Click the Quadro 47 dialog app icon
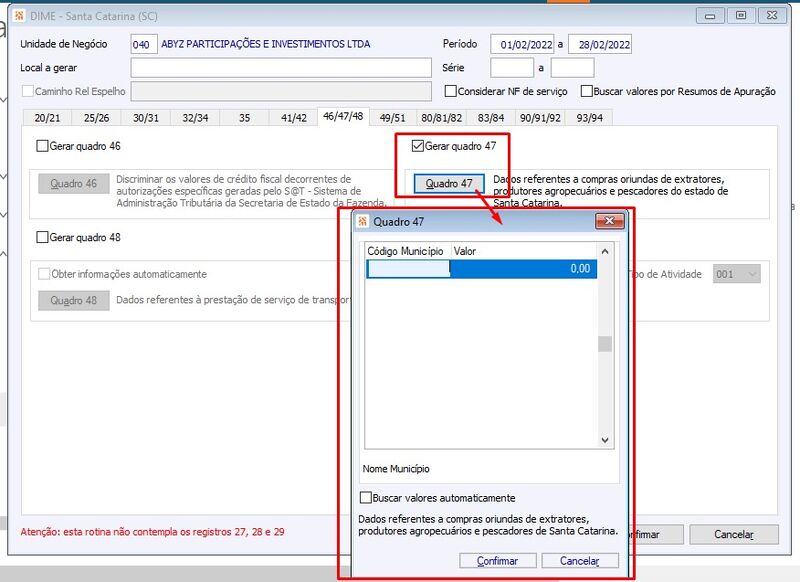Screen dimensions: 800x582 (x=363, y=221)
